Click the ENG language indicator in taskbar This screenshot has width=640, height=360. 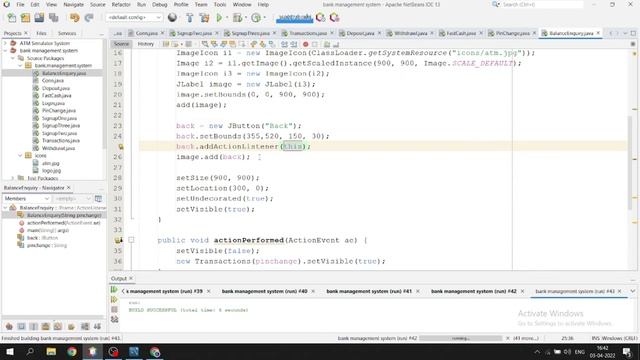[580, 352]
